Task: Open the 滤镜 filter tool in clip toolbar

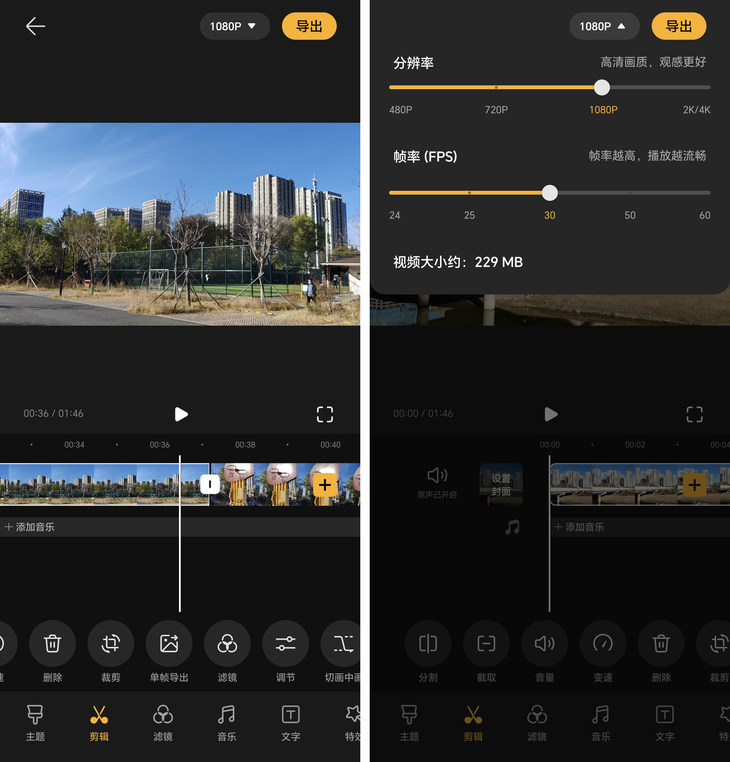Action: (227, 652)
